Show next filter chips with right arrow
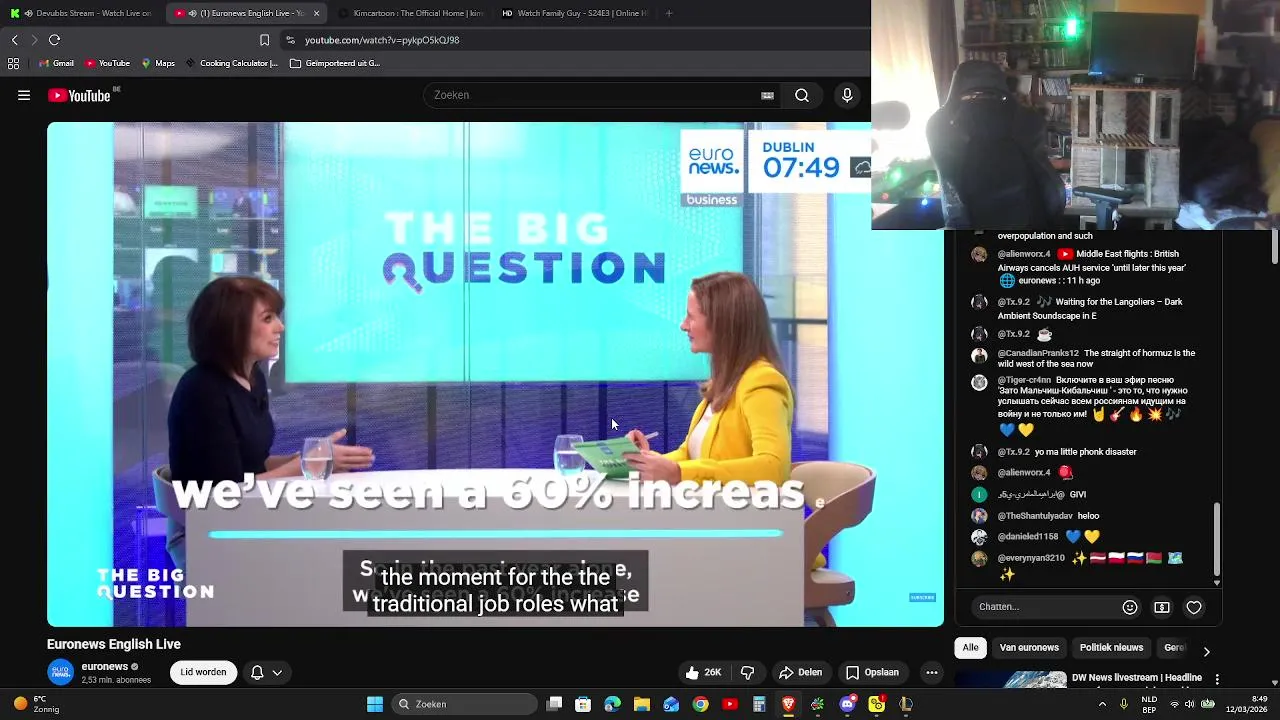This screenshot has height=720, width=1280. point(1206,651)
